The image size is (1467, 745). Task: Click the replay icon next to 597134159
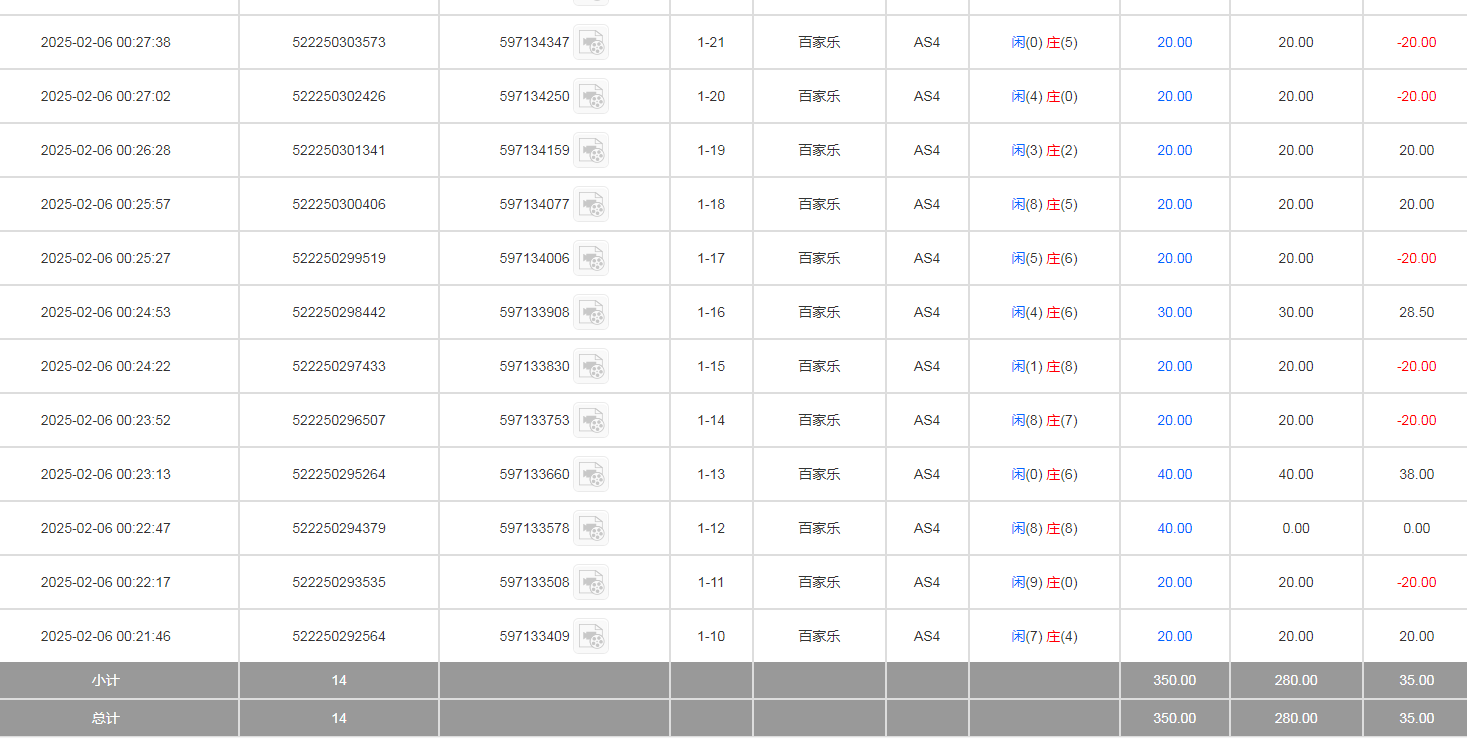pos(591,150)
